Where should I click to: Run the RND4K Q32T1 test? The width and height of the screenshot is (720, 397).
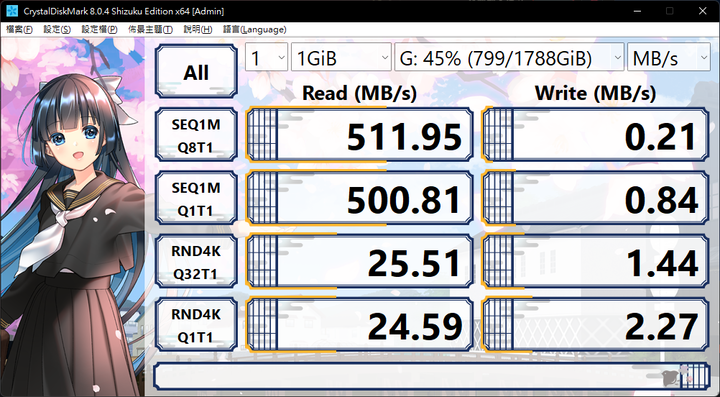pyautogui.click(x=196, y=262)
